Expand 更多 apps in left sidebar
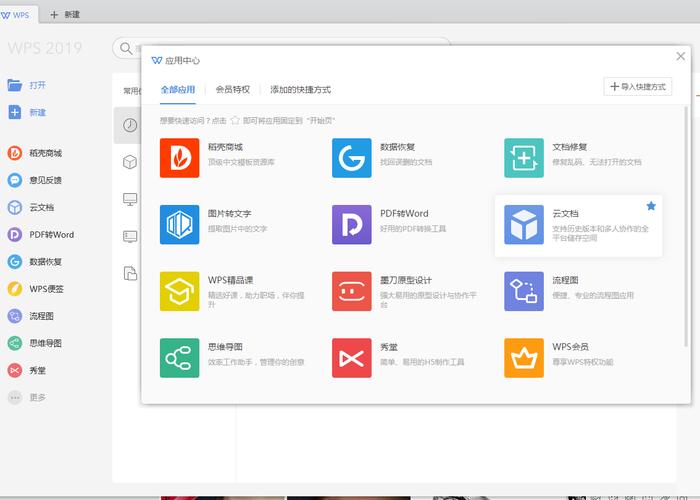 (x=27, y=397)
